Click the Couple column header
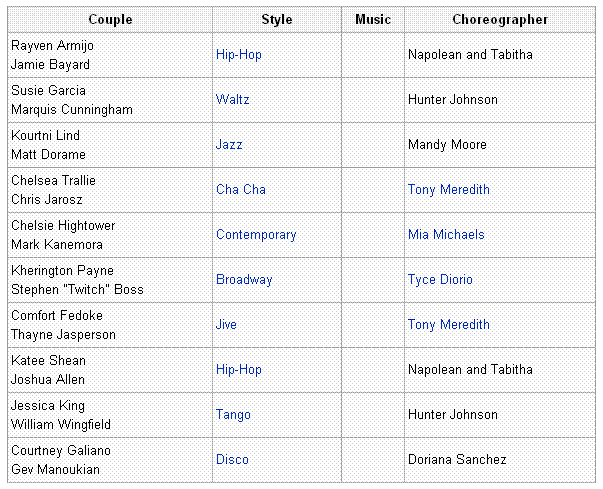 point(110,20)
